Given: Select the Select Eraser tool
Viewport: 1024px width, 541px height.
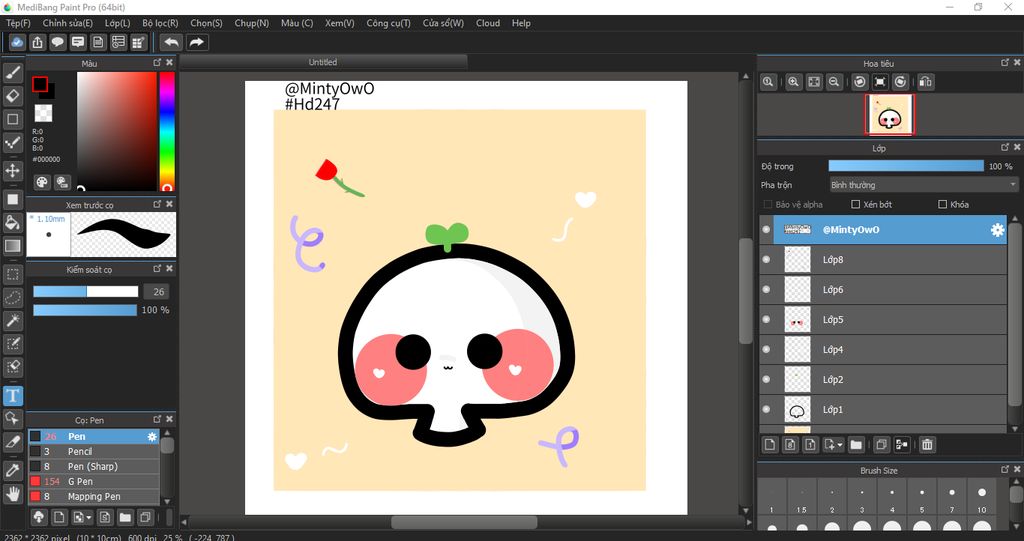Looking at the screenshot, I should tap(12, 367).
